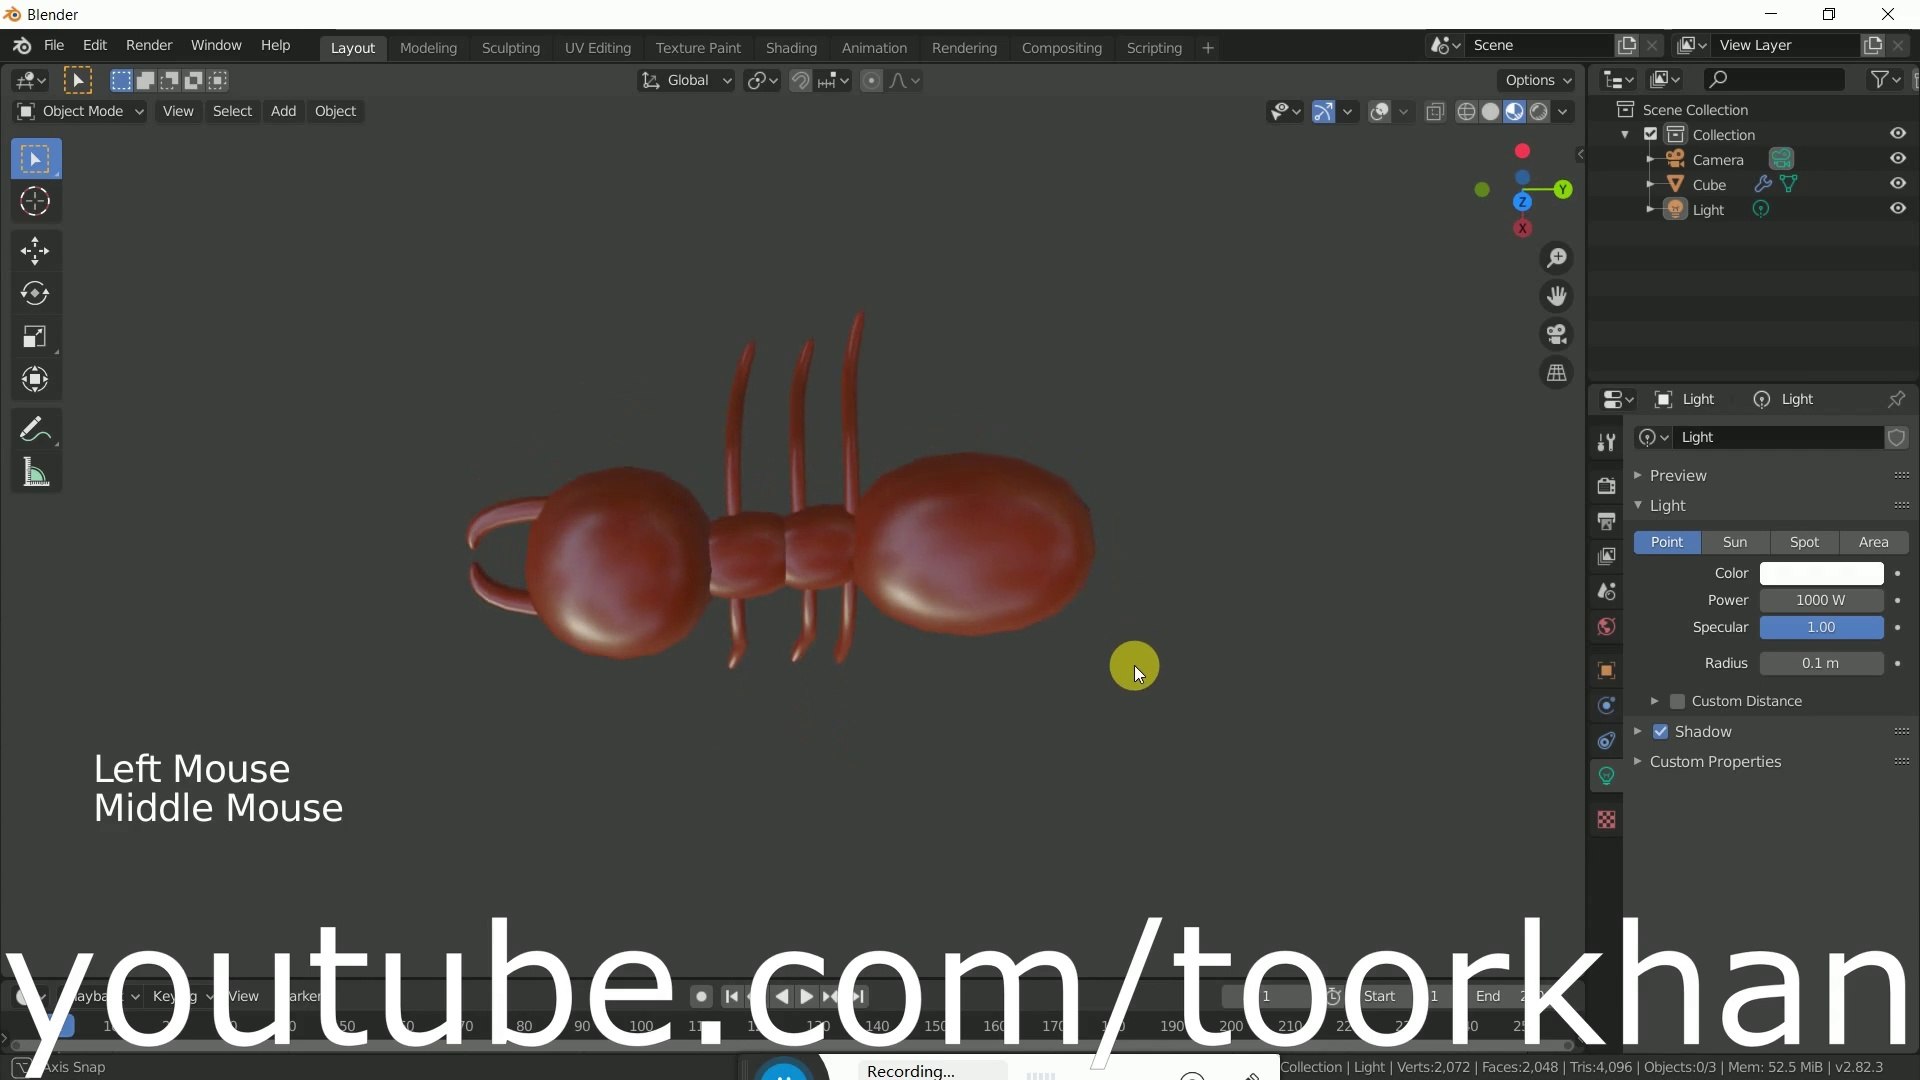The image size is (1920, 1080).
Task: Open the Render menu
Action: coord(149,46)
